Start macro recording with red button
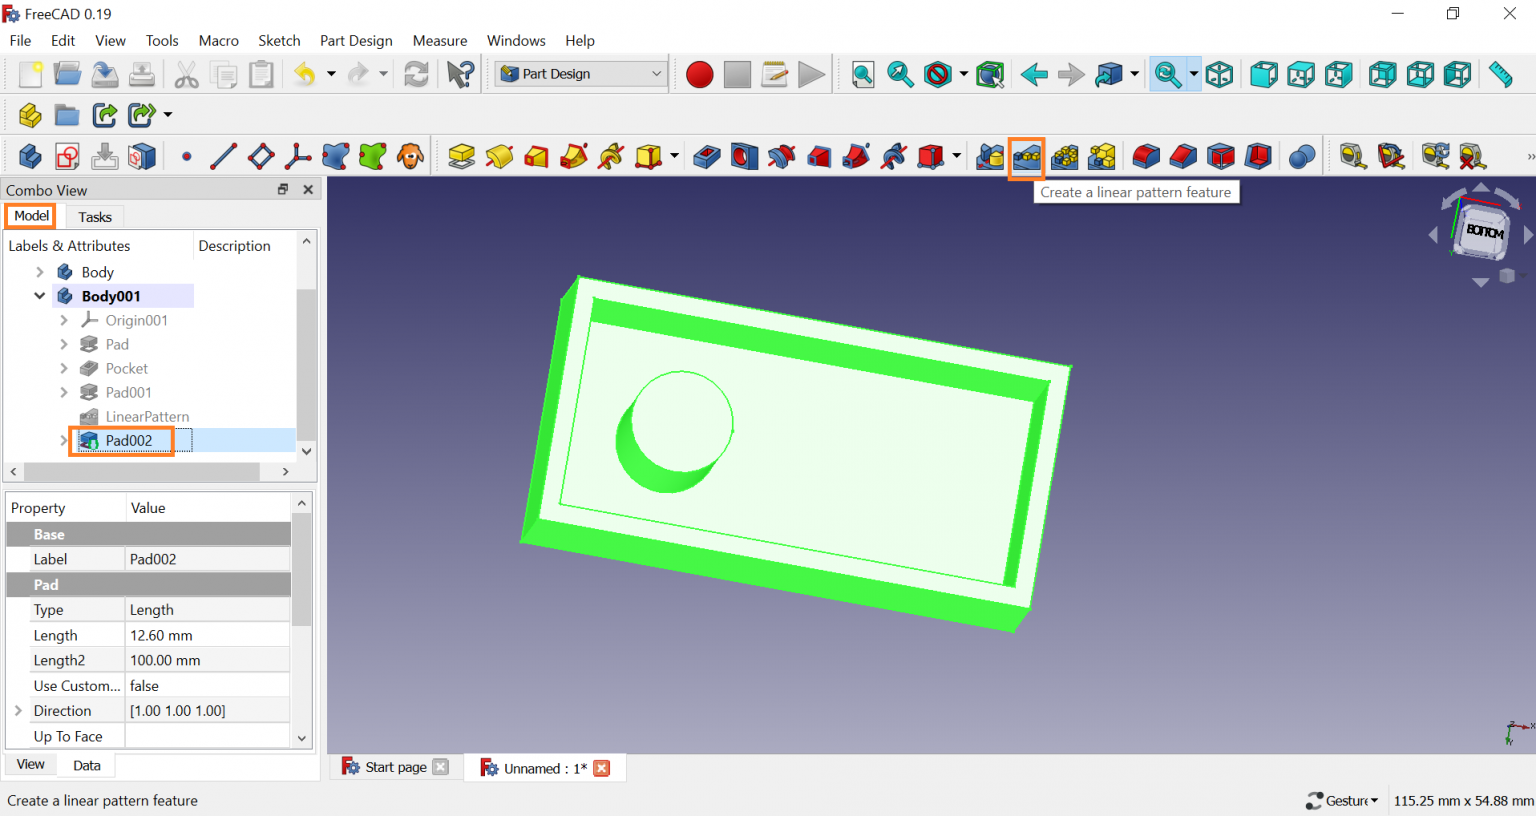Screen dimensions: 1536x816 700,75
